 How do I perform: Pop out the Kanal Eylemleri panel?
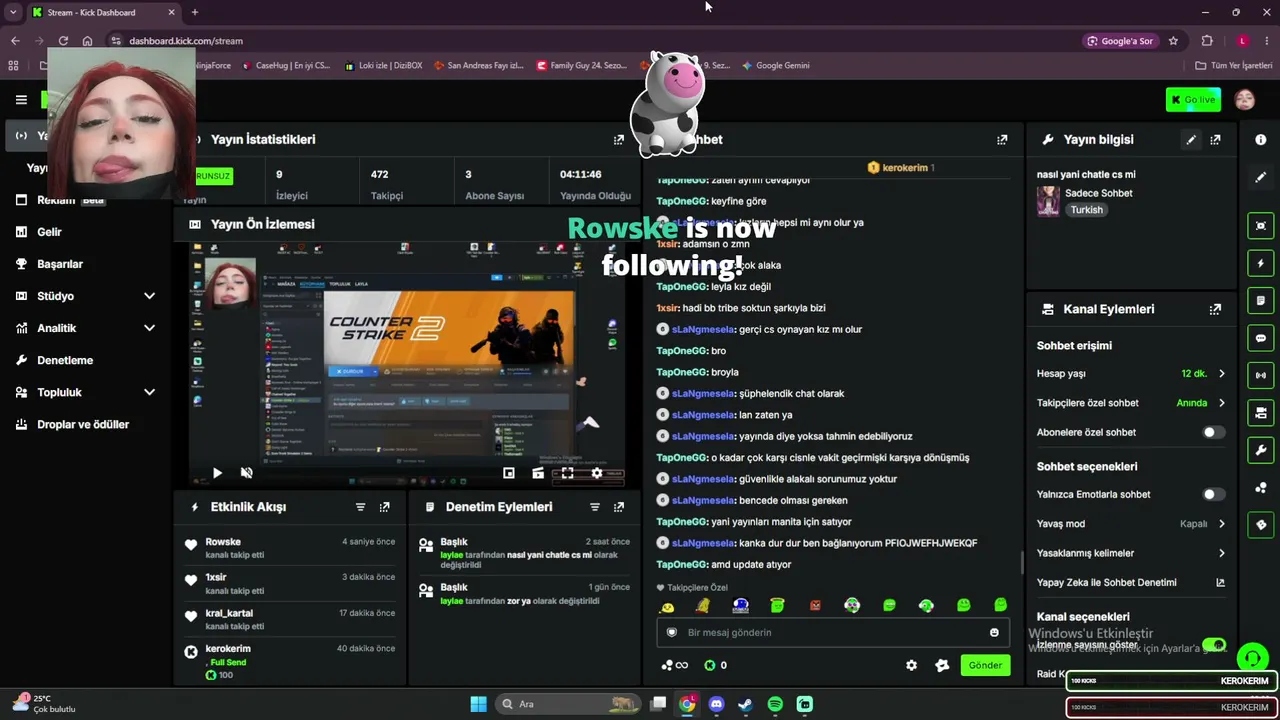pos(1215,310)
